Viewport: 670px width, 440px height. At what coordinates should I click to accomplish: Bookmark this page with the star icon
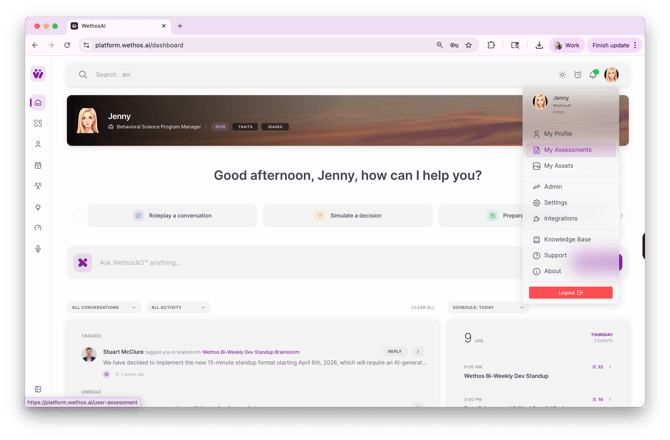pyautogui.click(x=468, y=45)
